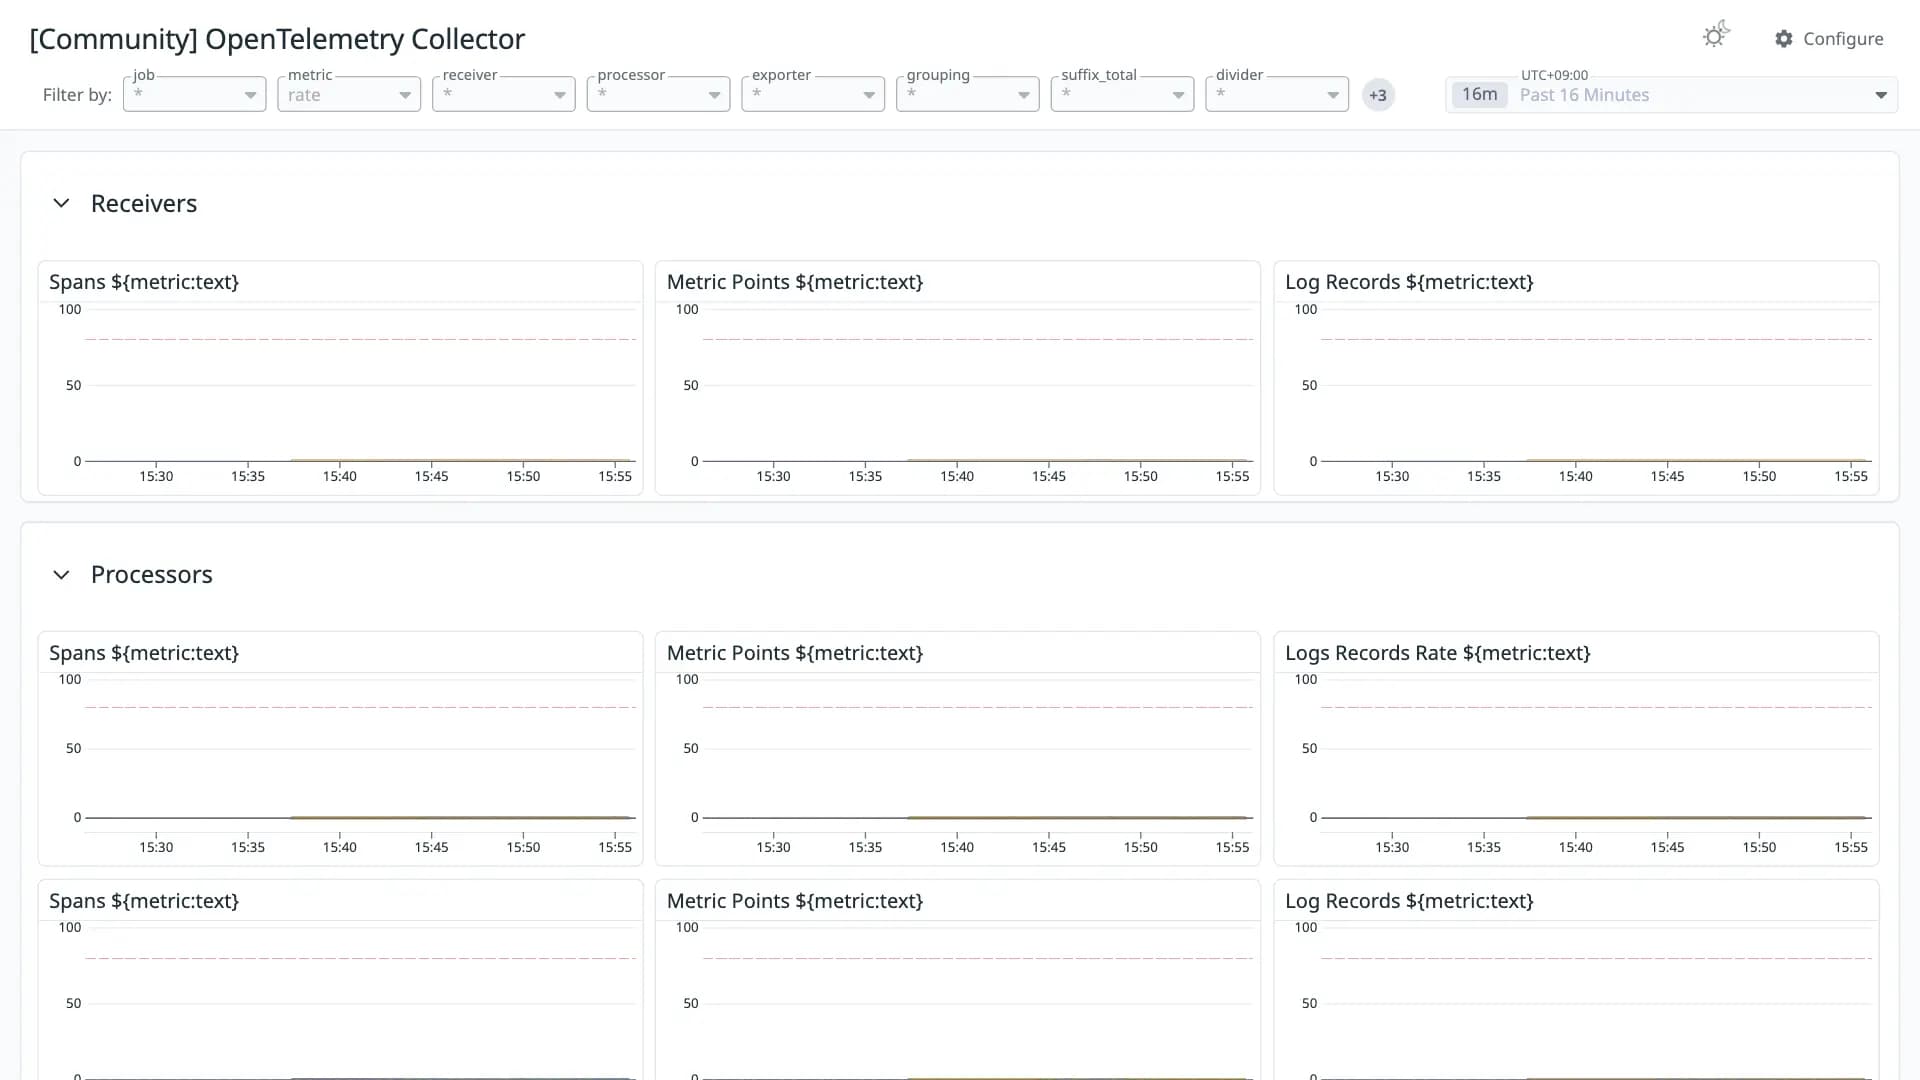Click the Filter by: label
Viewport: 1920px width, 1080px height.
click(77, 95)
